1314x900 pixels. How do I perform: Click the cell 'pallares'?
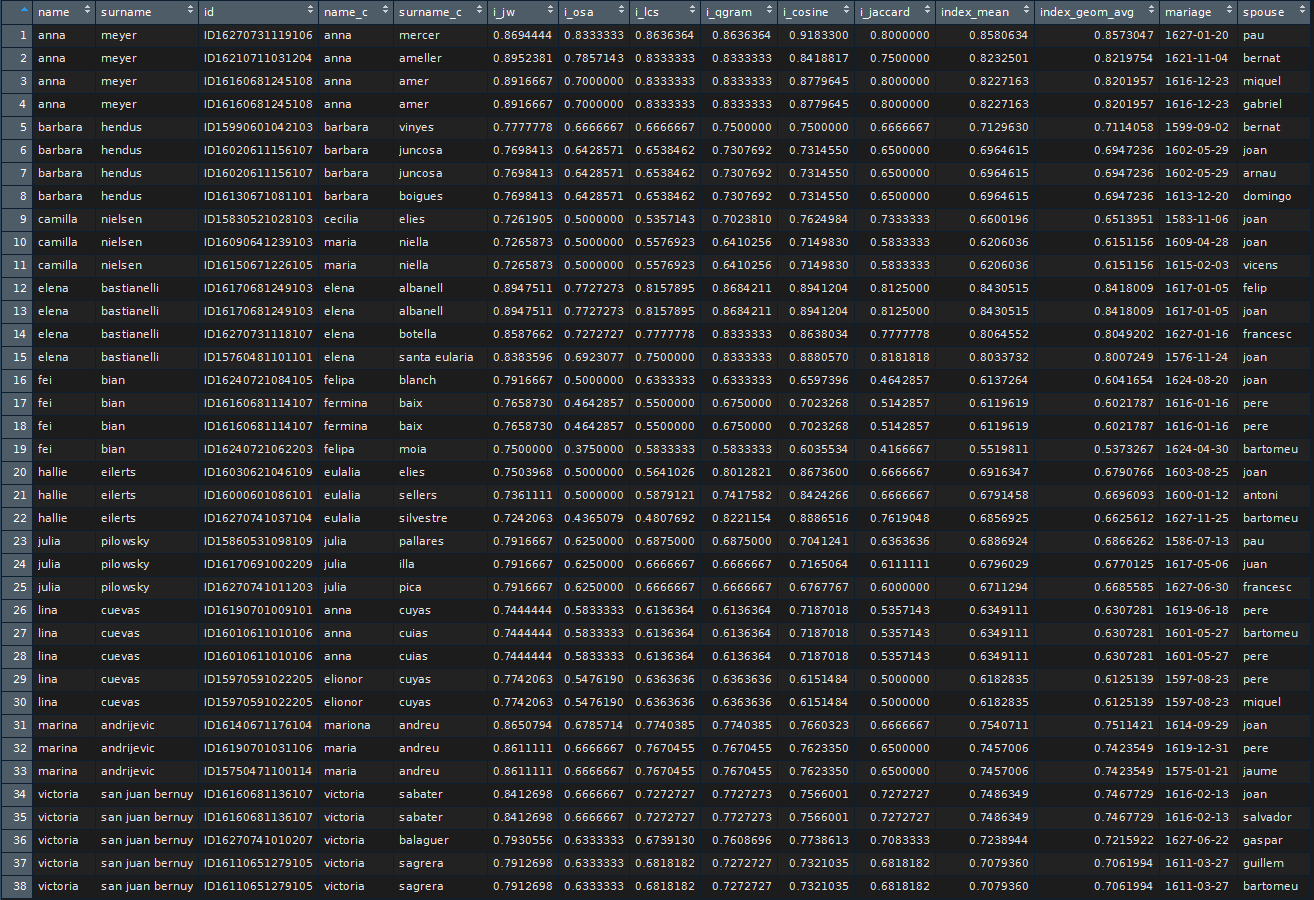pyautogui.click(x=420, y=541)
